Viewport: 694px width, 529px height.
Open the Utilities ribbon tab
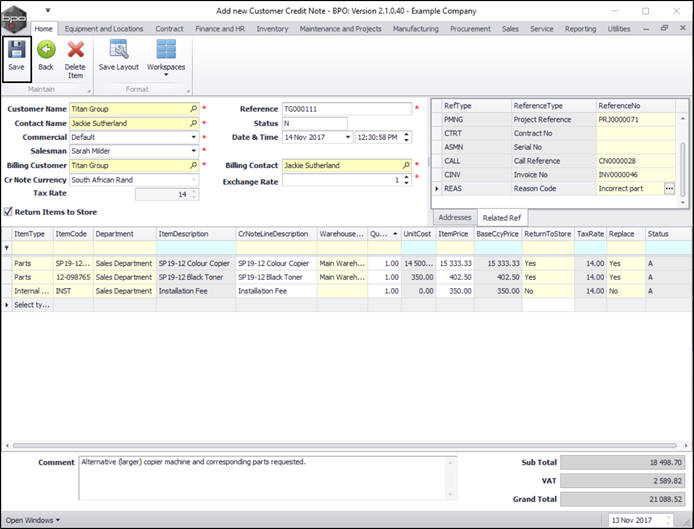(x=619, y=29)
